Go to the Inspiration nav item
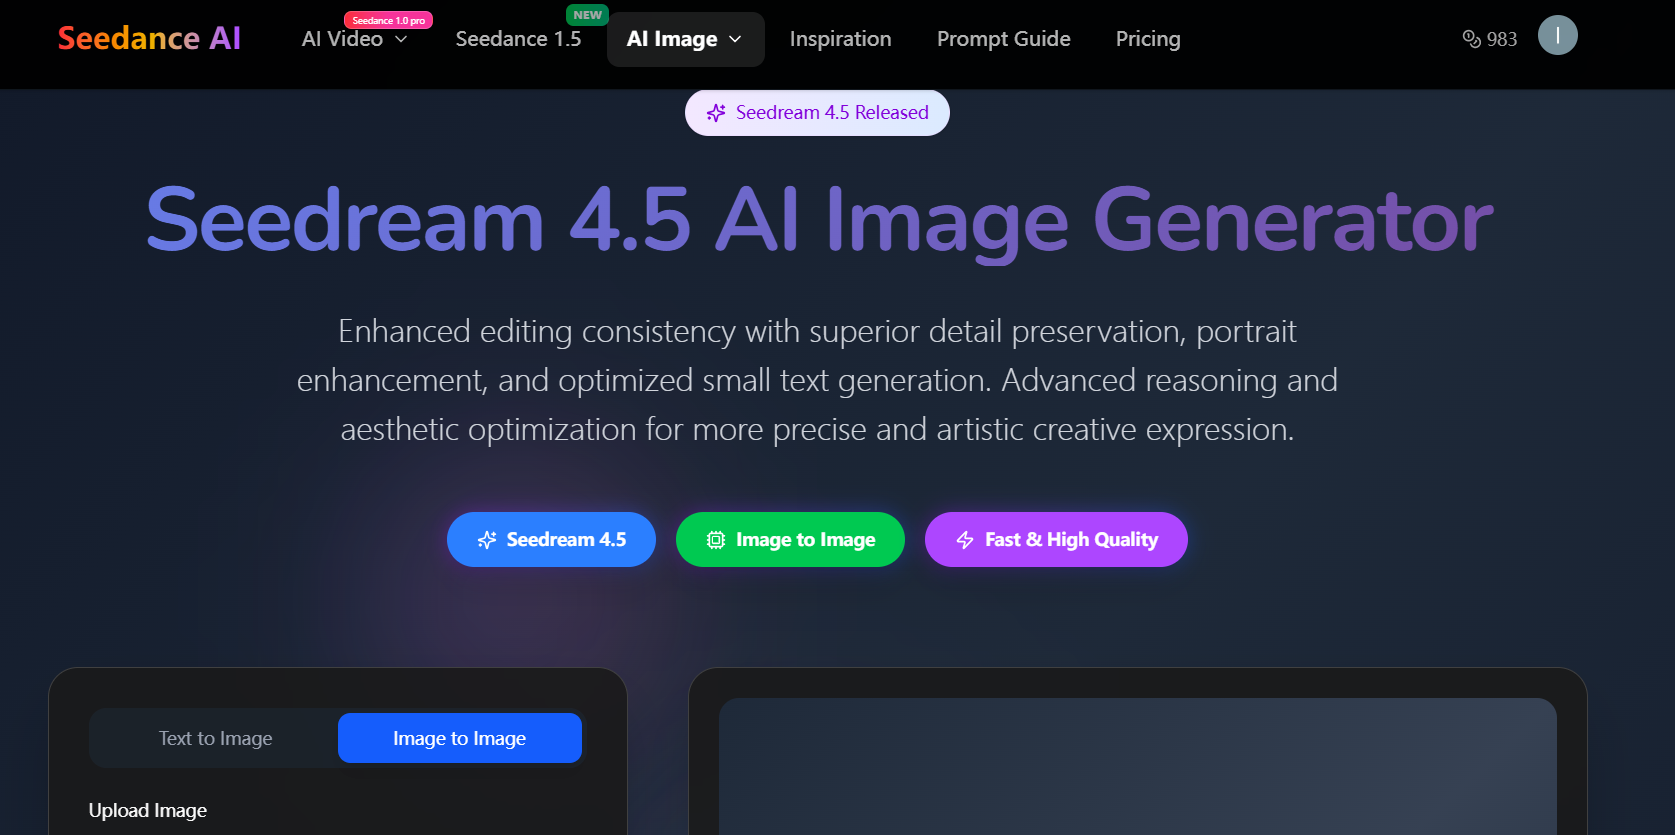The height and width of the screenshot is (835, 1675). tap(840, 39)
